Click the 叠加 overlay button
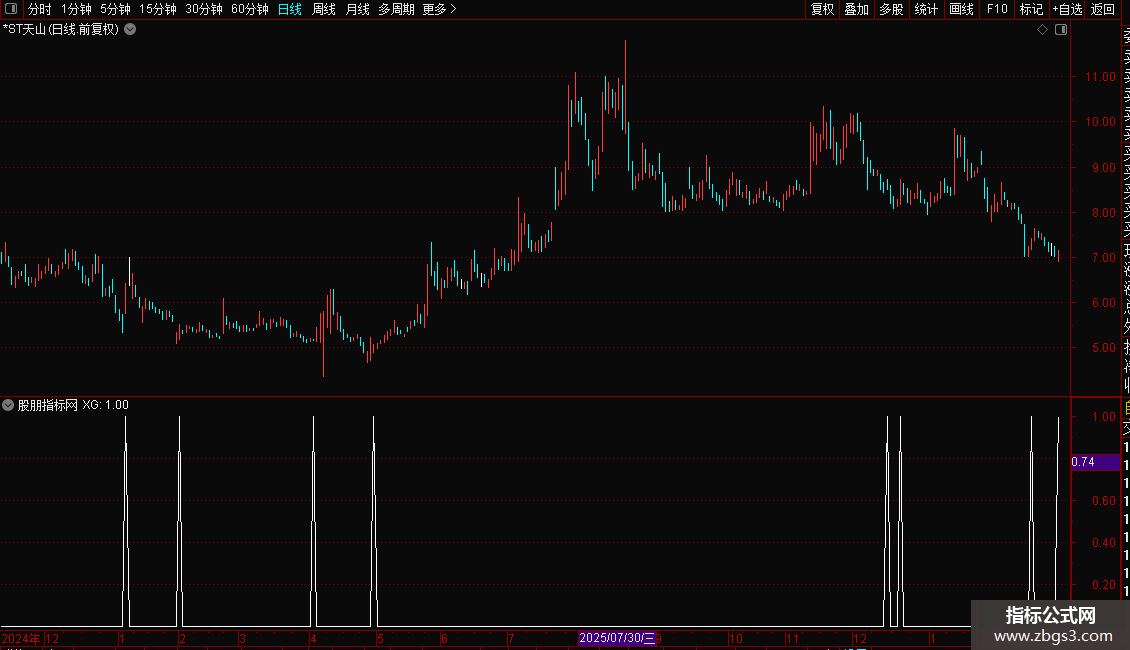This screenshot has width=1130, height=650. pyautogui.click(x=857, y=9)
